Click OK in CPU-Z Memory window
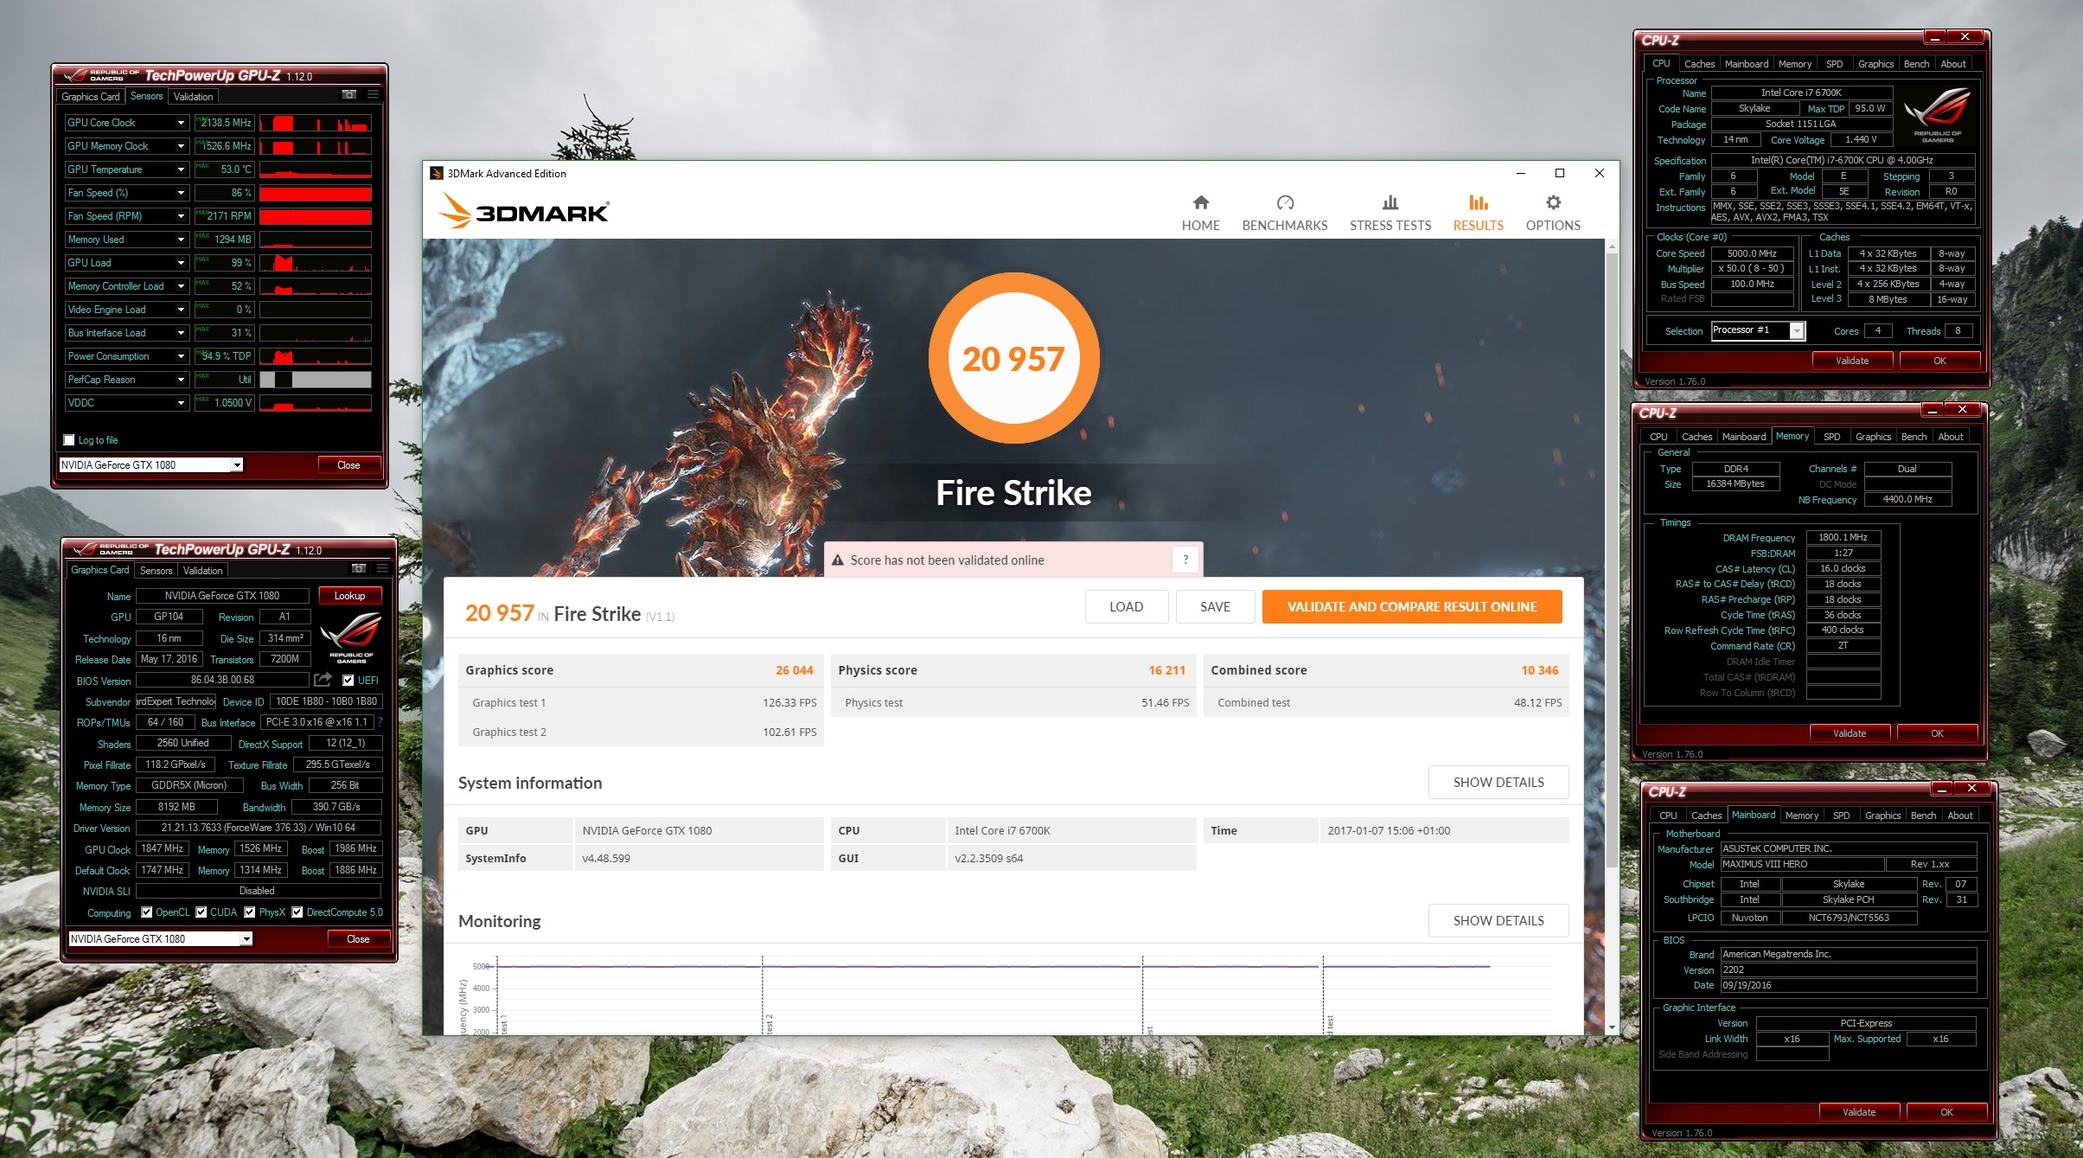The height and width of the screenshot is (1158, 2083). pos(1936,734)
